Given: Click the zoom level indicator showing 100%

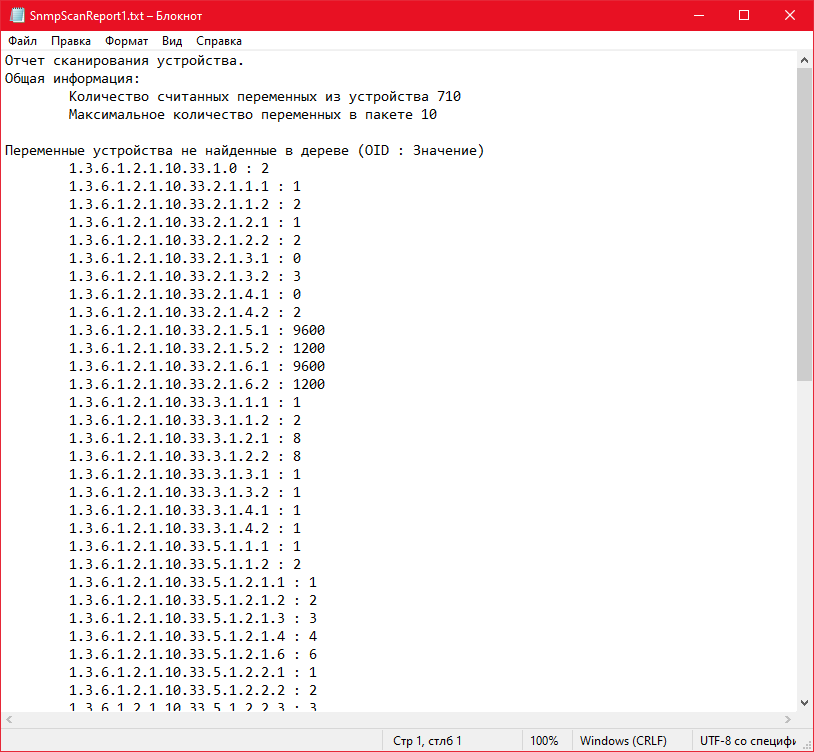Looking at the screenshot, I should tap(545, 740).
